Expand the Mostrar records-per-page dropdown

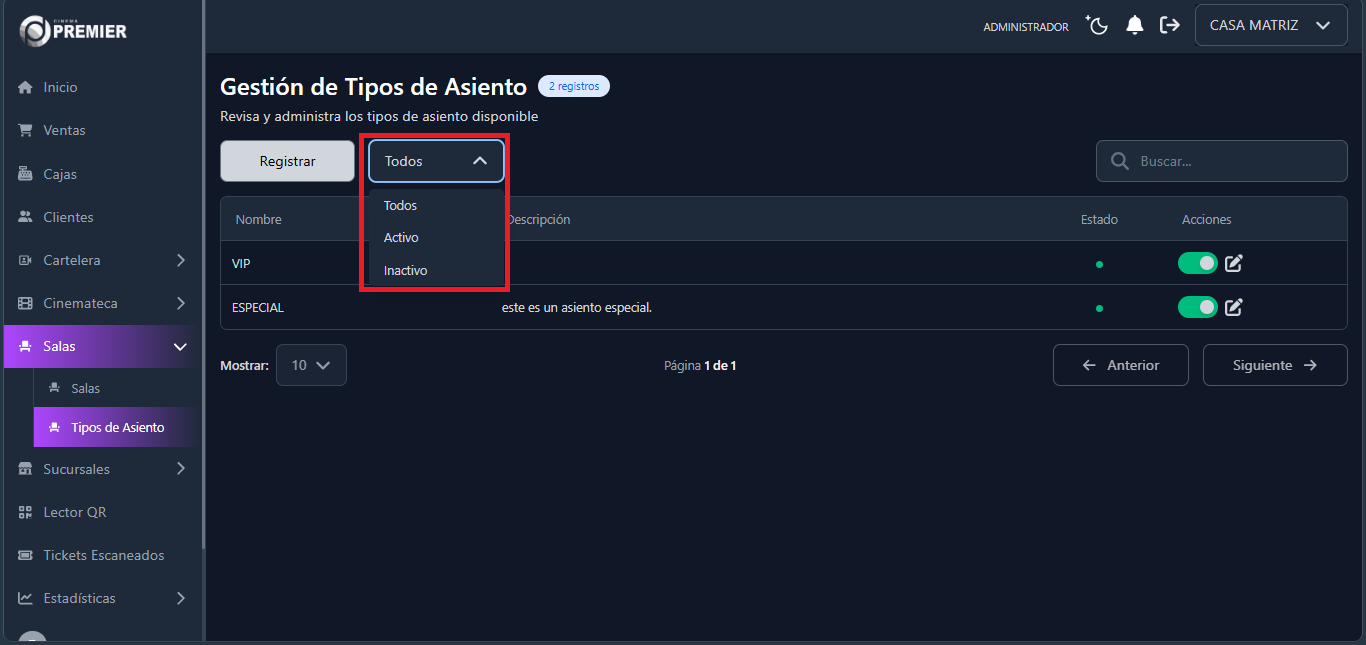tap(311, 365)
